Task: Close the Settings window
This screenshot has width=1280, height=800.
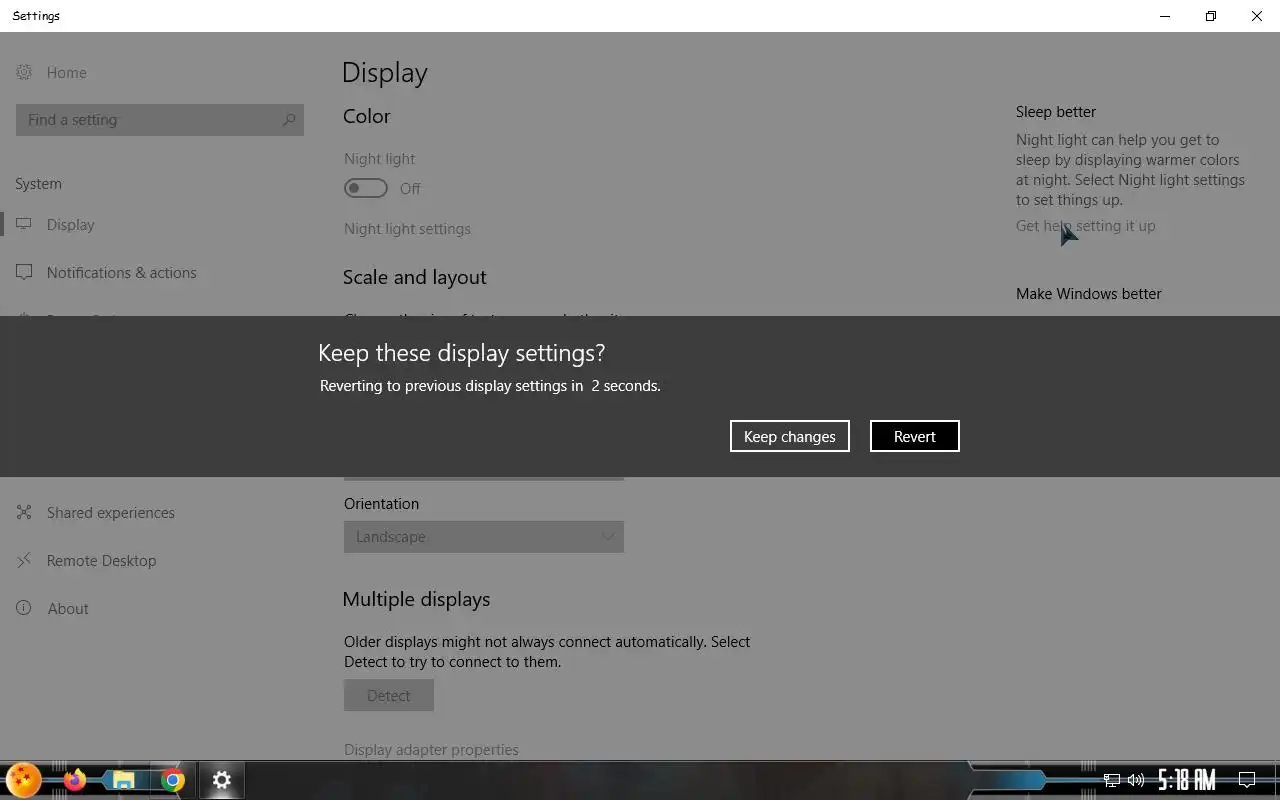Action: (x=1257, y=16)
